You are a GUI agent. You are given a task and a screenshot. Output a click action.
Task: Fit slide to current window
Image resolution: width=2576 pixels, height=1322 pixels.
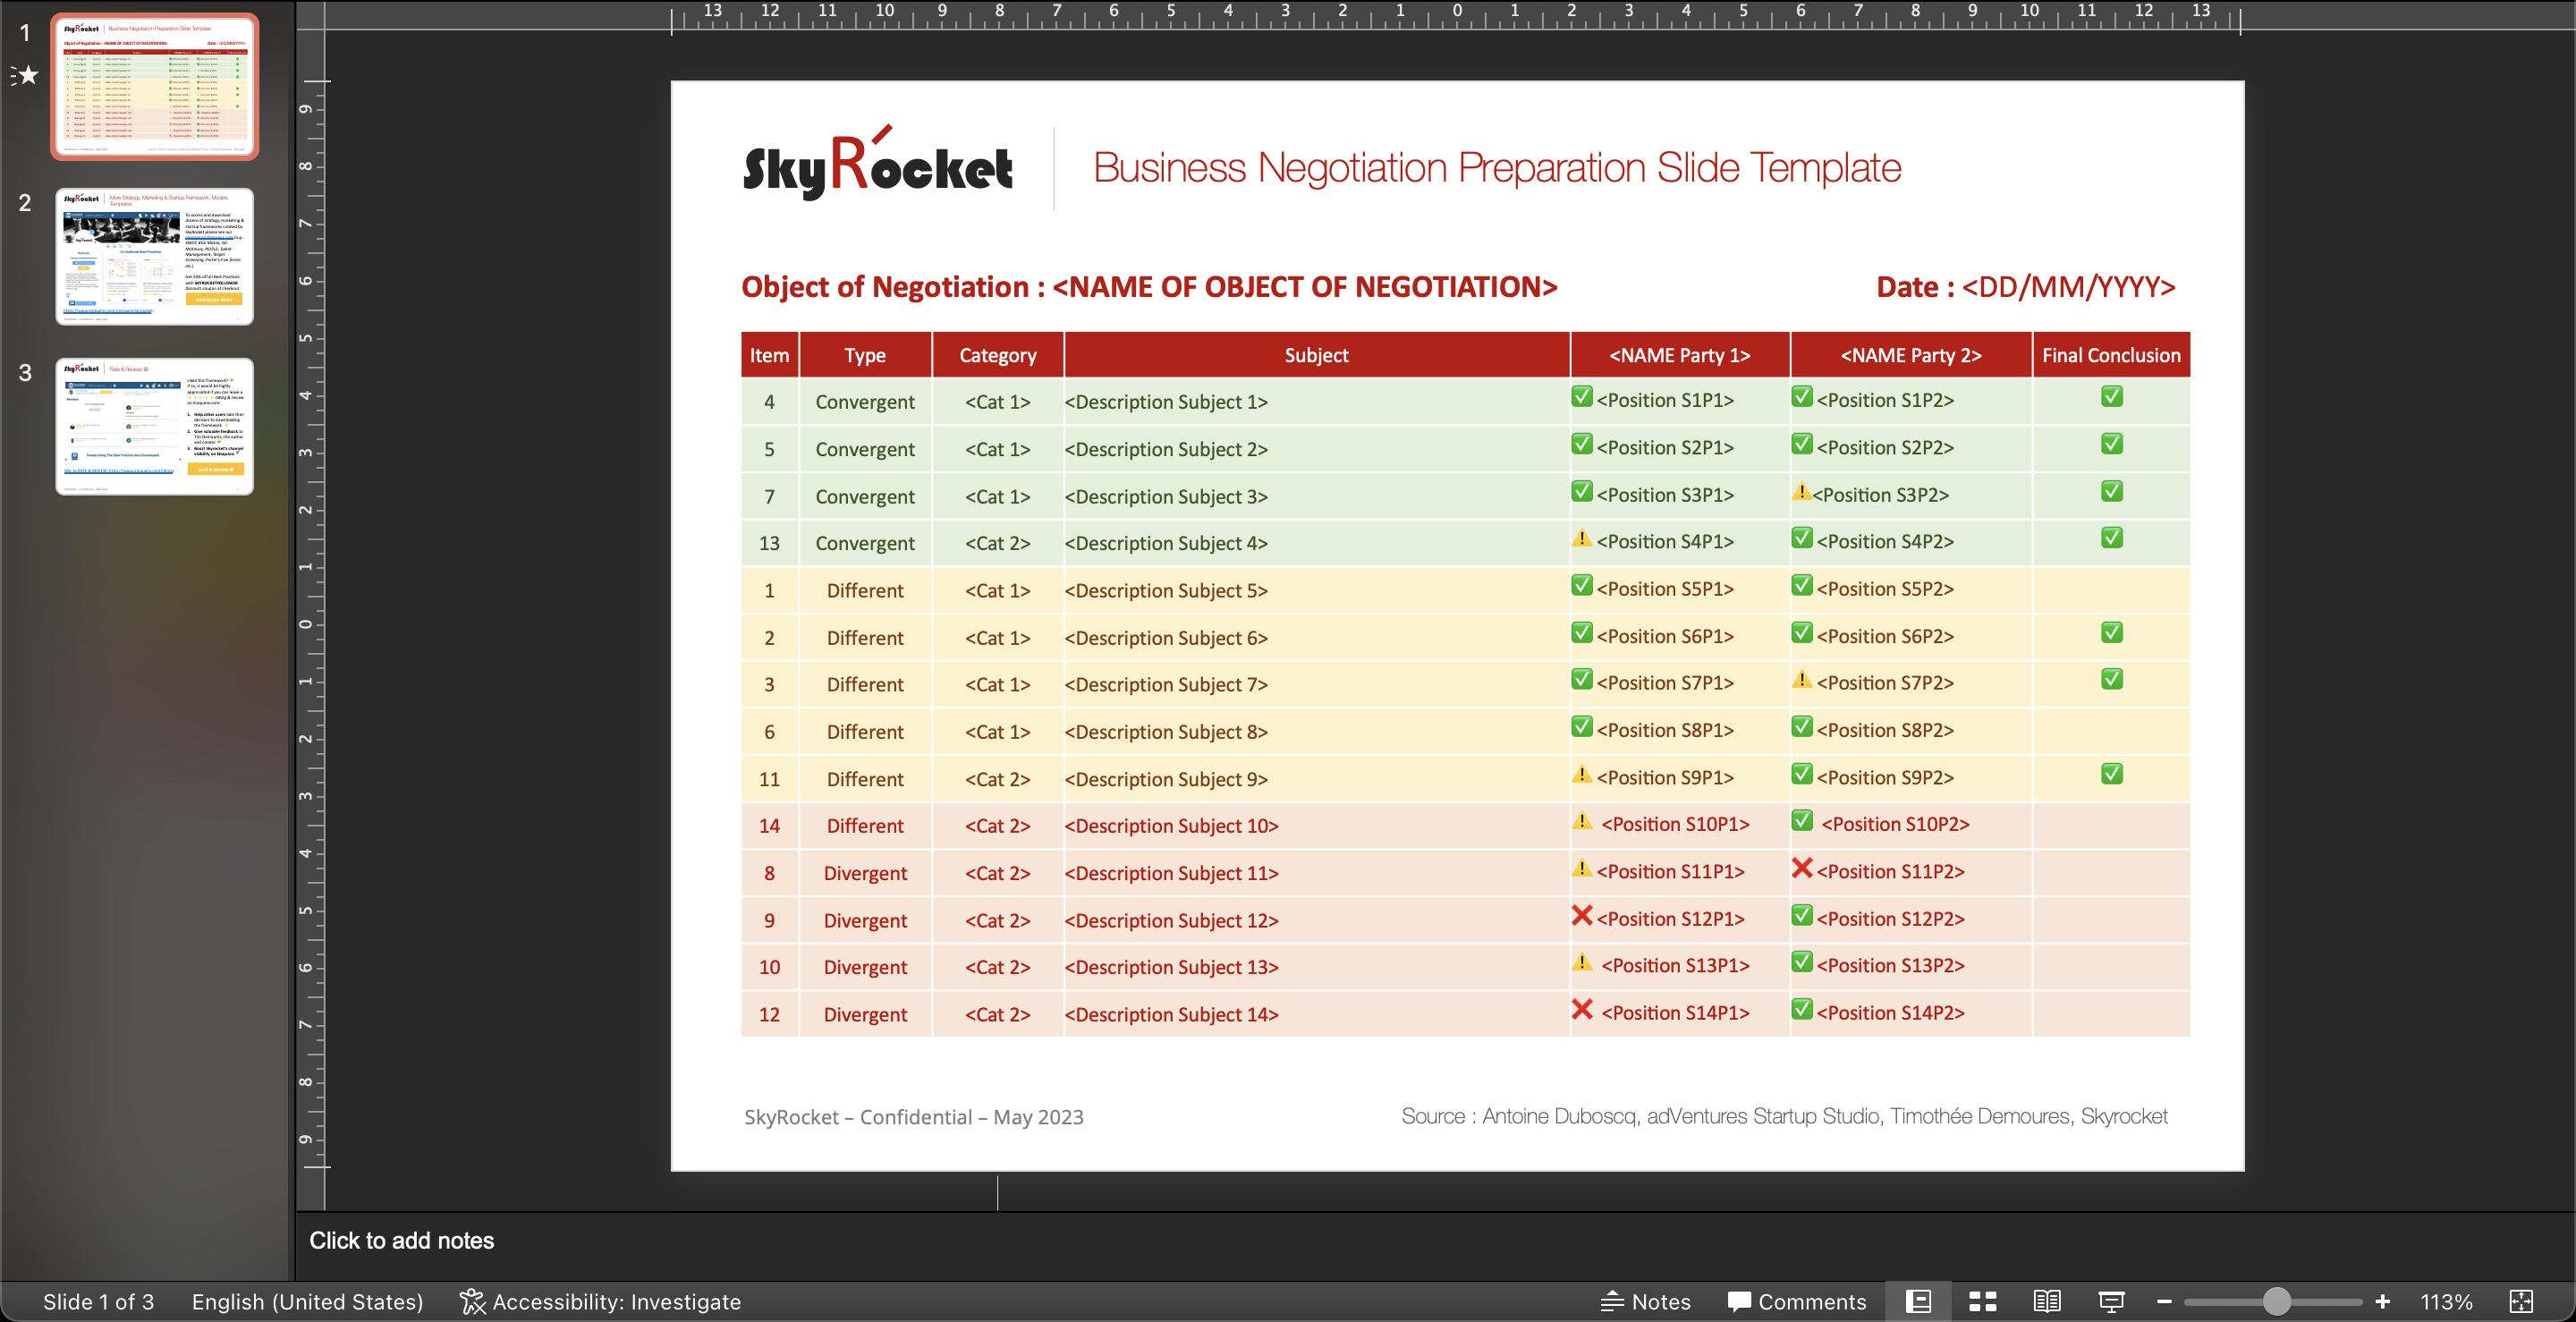[x=2521, y=1301]
